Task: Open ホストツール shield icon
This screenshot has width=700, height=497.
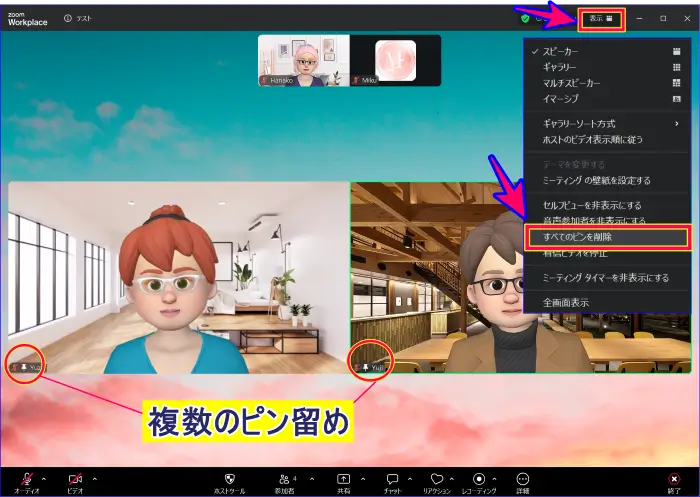Action: click(x=229, y=479)
